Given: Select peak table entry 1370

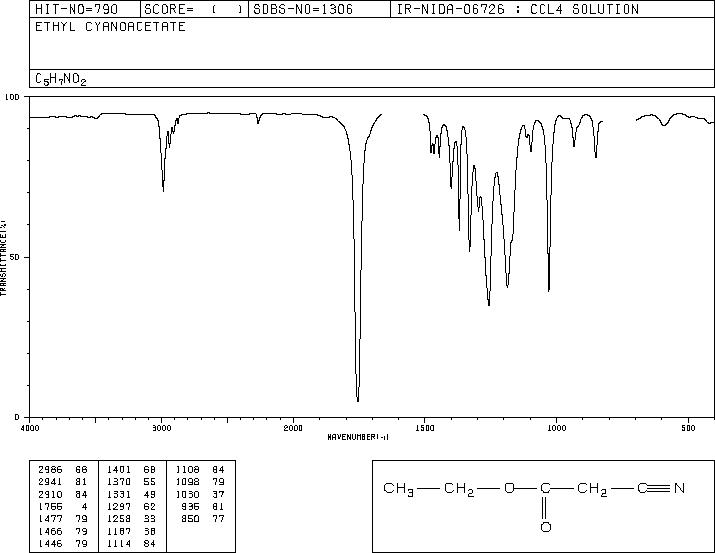Looking at the screenshot, I should pyautogui.click(x=119, y=482).
